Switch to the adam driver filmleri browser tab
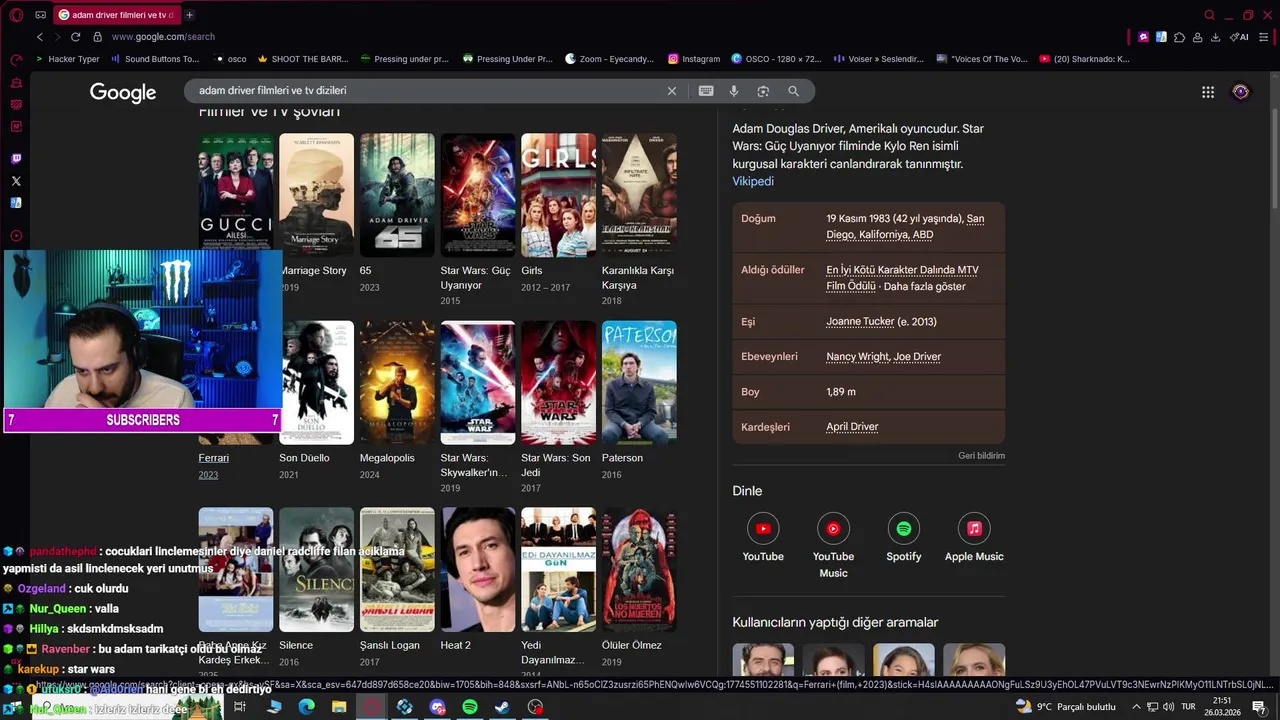The height and width of the screenshot is (720, 1280). [x=115, y=15]
